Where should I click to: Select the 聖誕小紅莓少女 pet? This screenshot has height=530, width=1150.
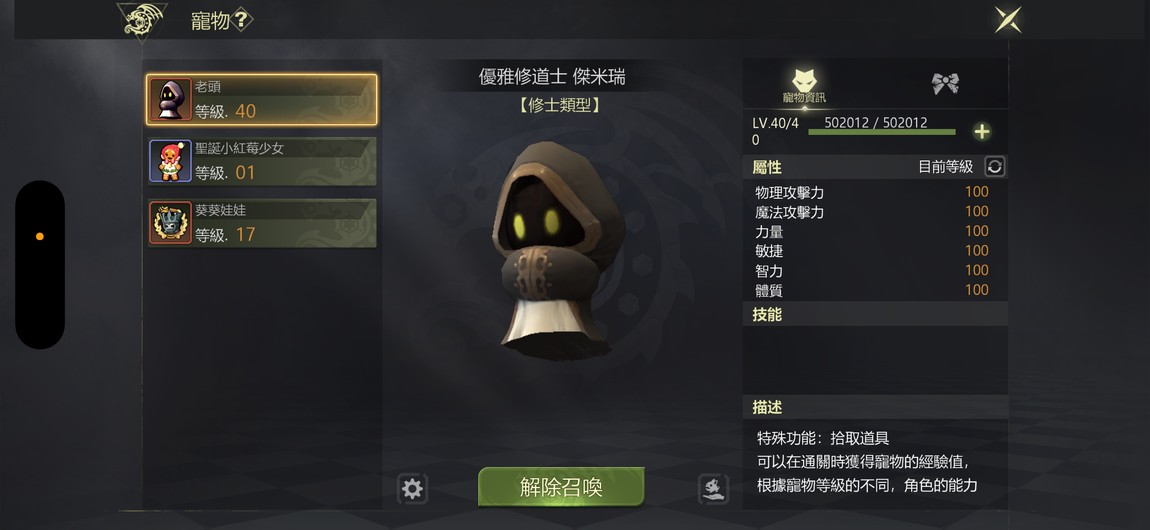pyautogui.click(x=262, y=161)
